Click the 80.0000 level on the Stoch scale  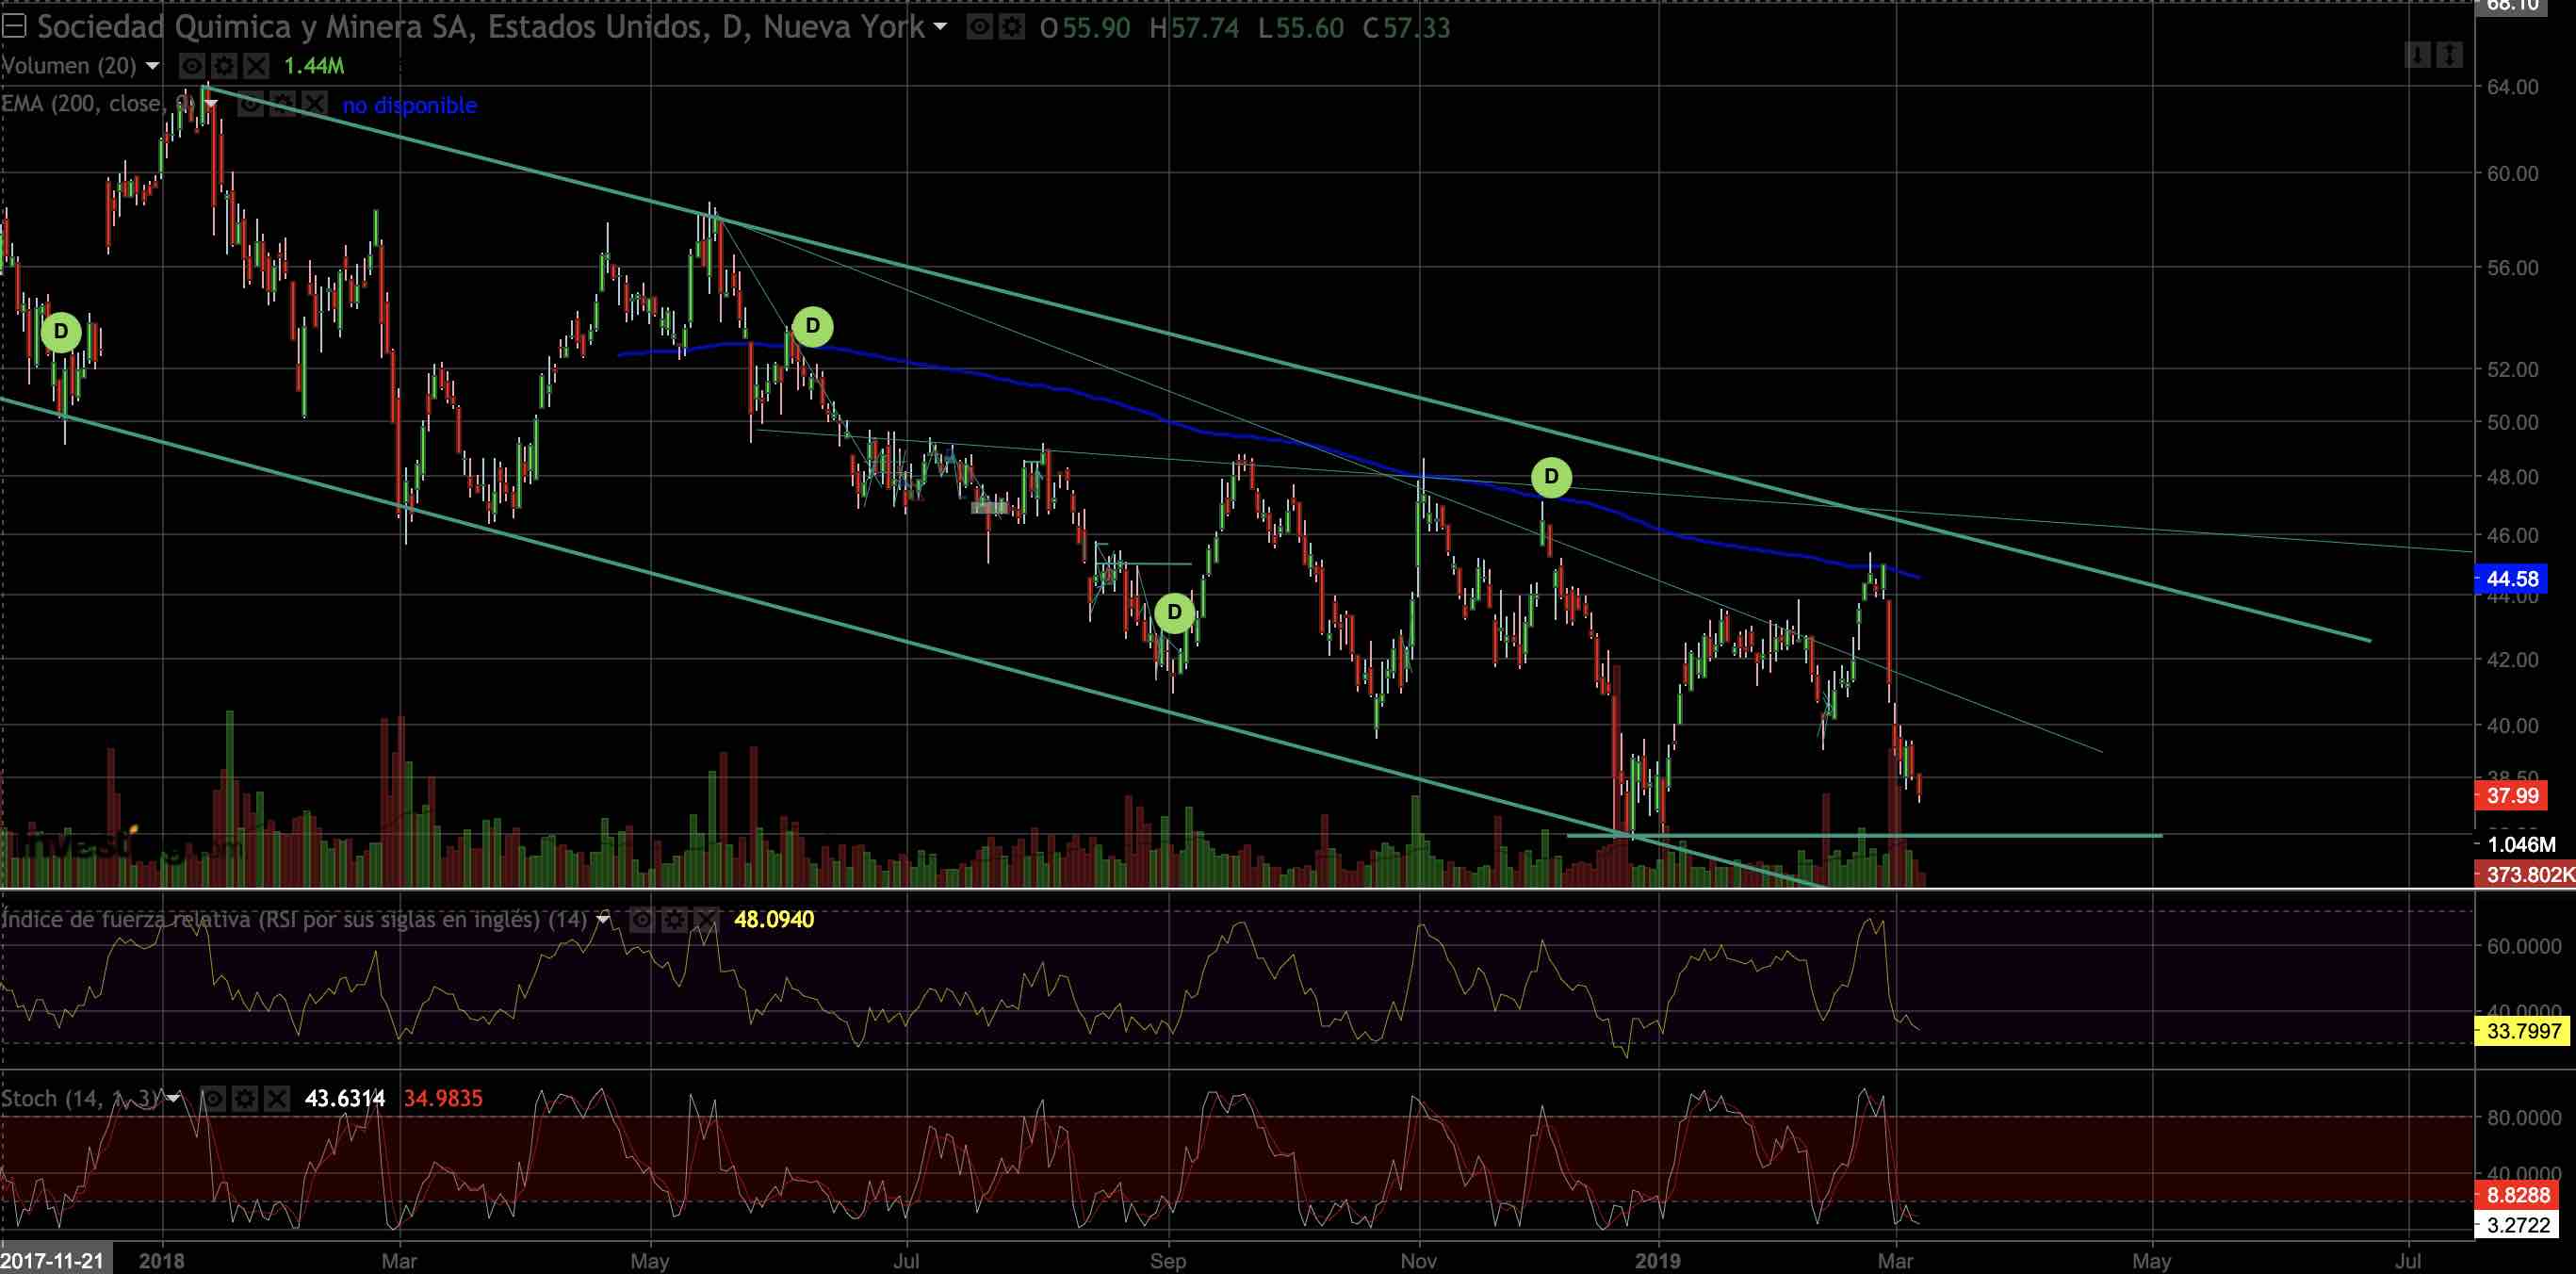click(x=2524, y=1118)
